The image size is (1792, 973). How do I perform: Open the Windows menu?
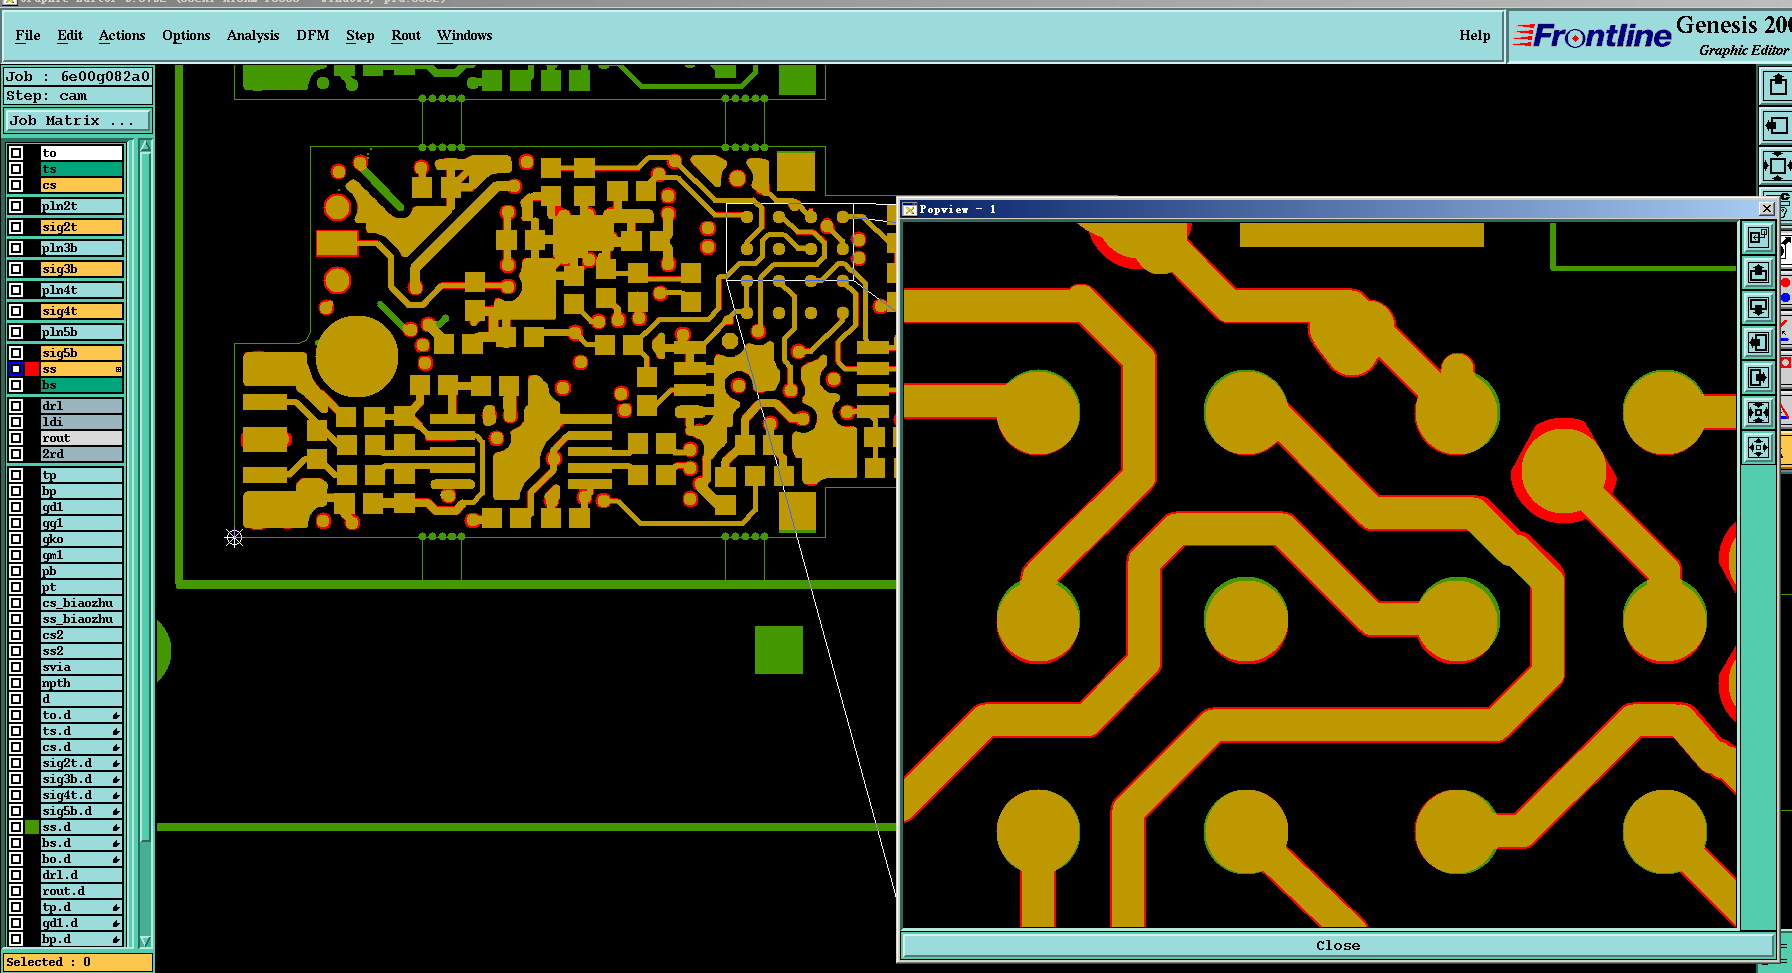click(x=464, y=35)
